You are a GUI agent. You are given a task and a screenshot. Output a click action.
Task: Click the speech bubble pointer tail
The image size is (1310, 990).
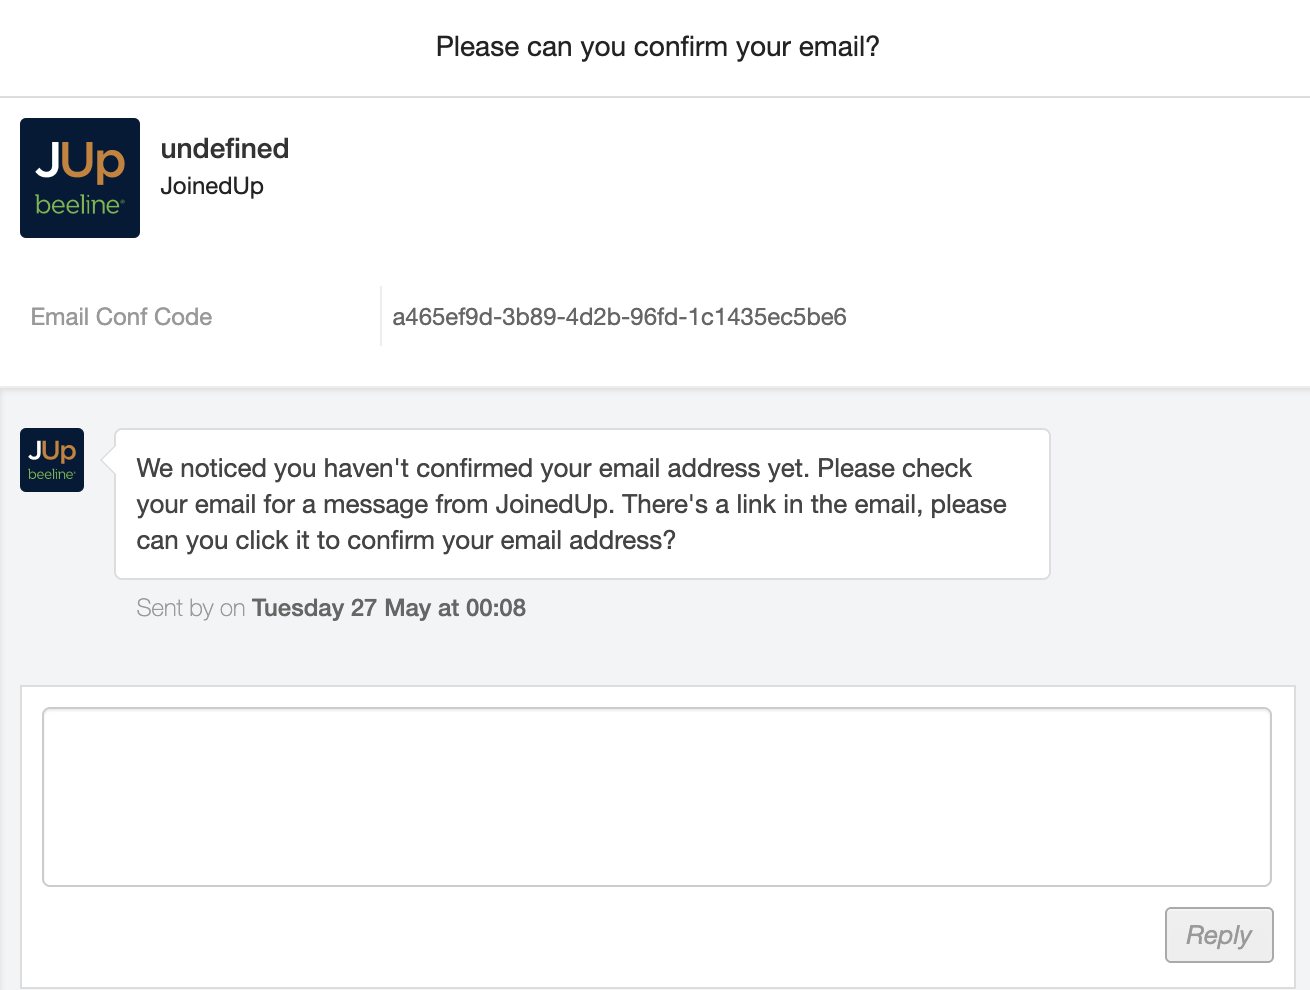point(110,460)
